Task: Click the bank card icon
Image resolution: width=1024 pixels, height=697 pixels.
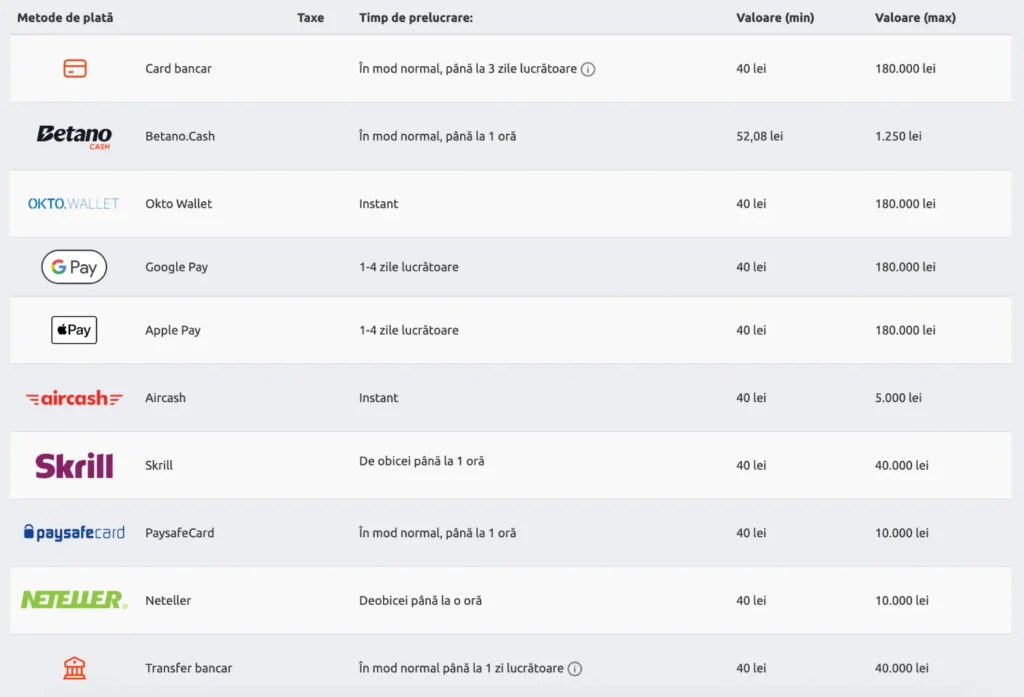Action: click(x=74, y=68)
